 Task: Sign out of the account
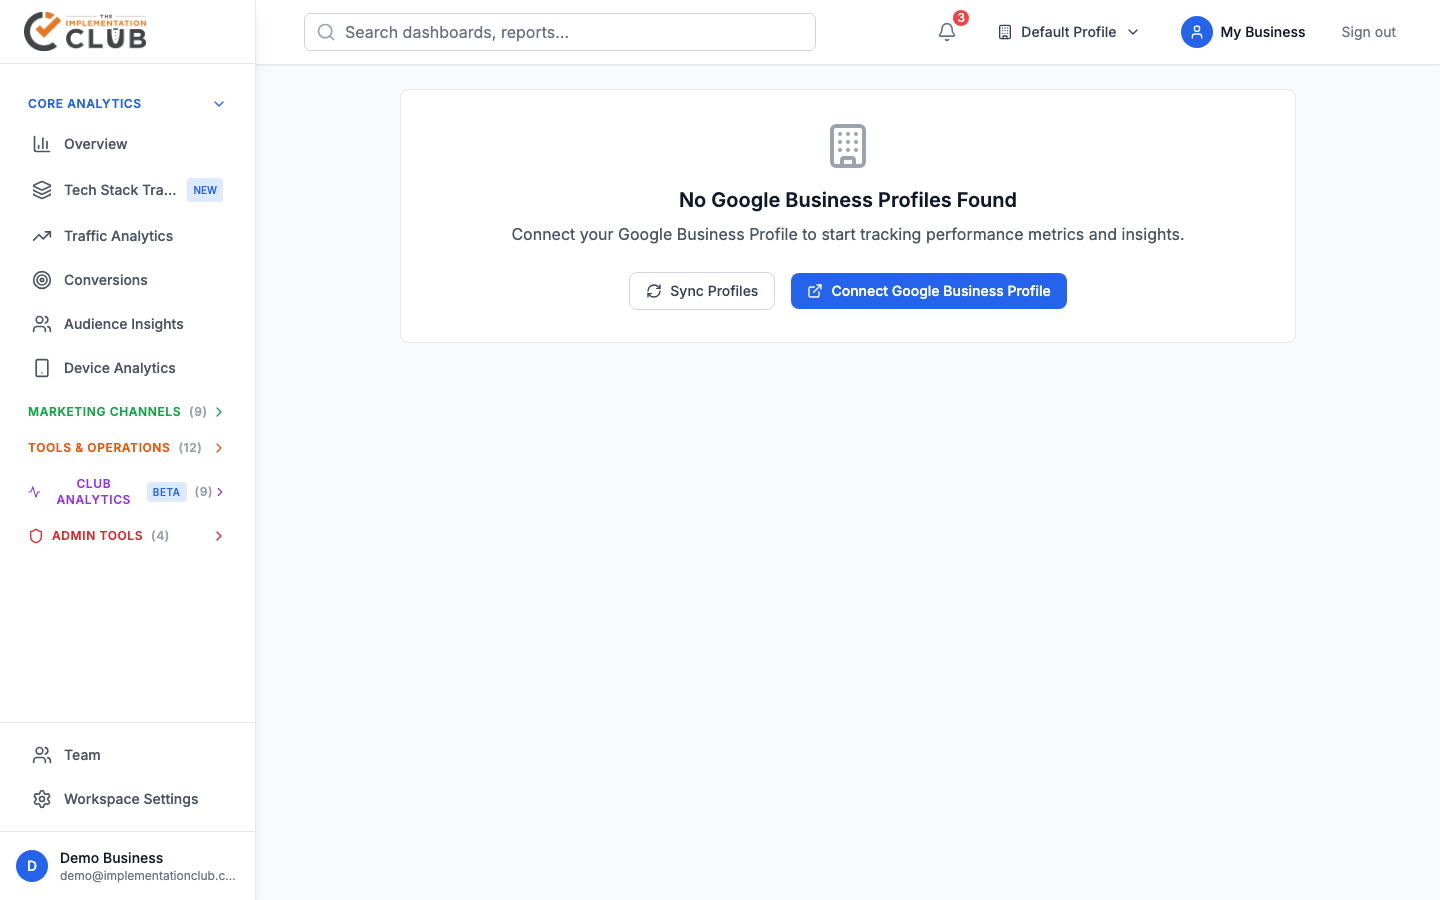(1368, 31)
